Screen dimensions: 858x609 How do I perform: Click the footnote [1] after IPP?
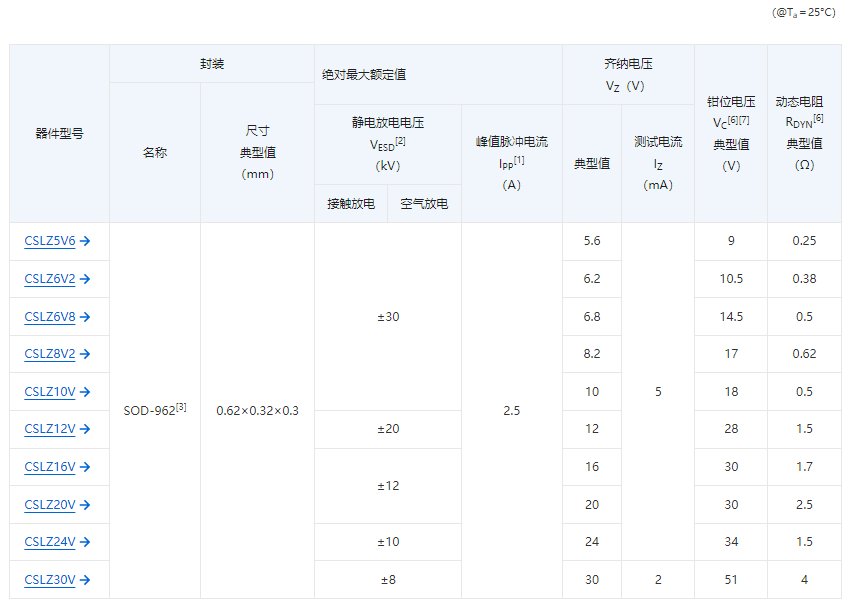coord(519,160)
